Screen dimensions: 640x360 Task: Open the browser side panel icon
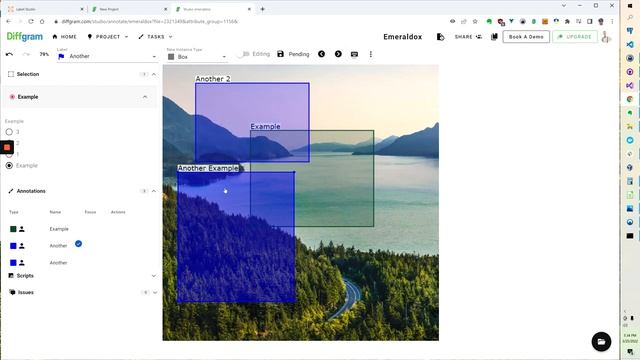(x=589, y=21)
